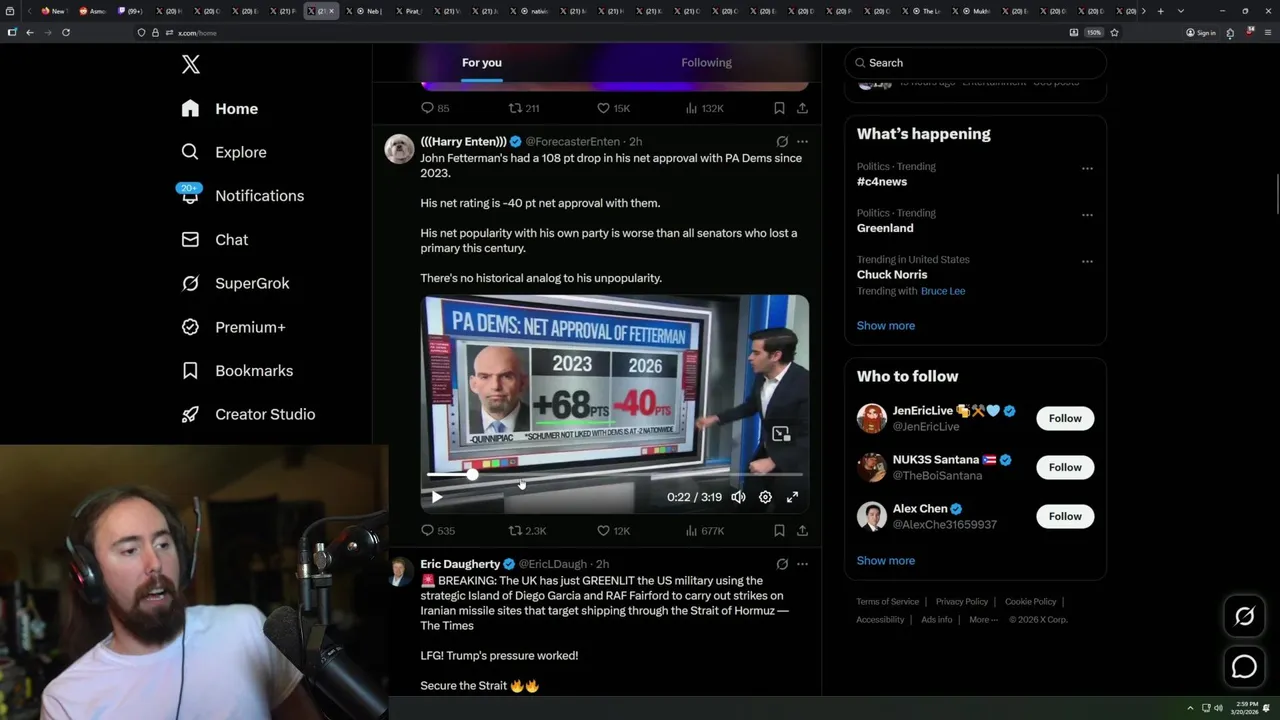This screenshot has width=1280, height=720.
Task: Open more options on Harry Enten's post
Action: click(802, 142)
